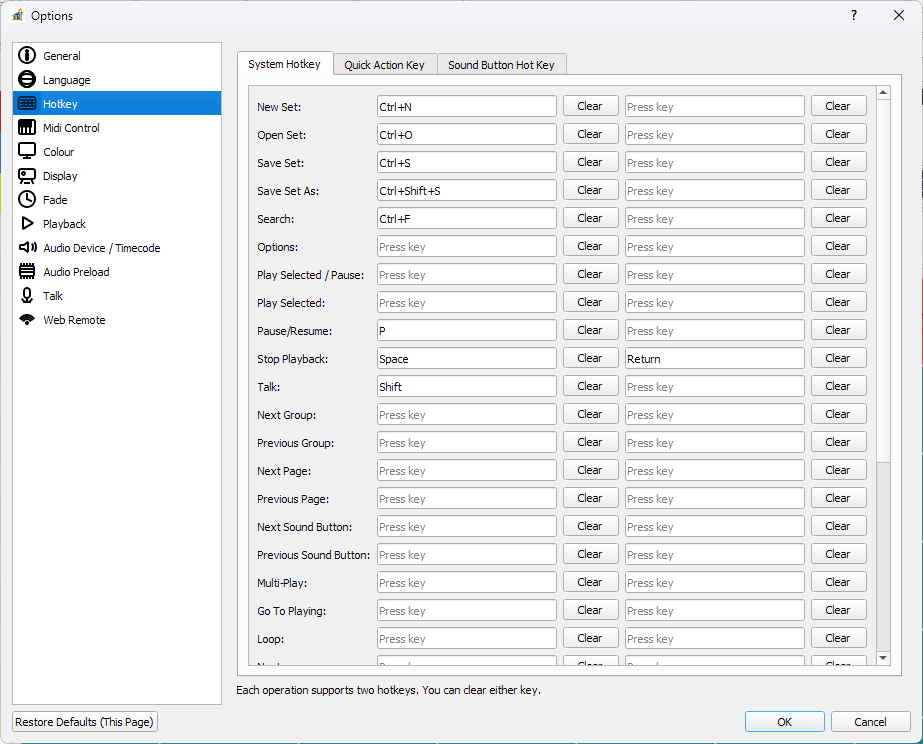Switch to the Quick Action Key tab
The width and height of the screenshot is (923, 744).
(384, 63)
